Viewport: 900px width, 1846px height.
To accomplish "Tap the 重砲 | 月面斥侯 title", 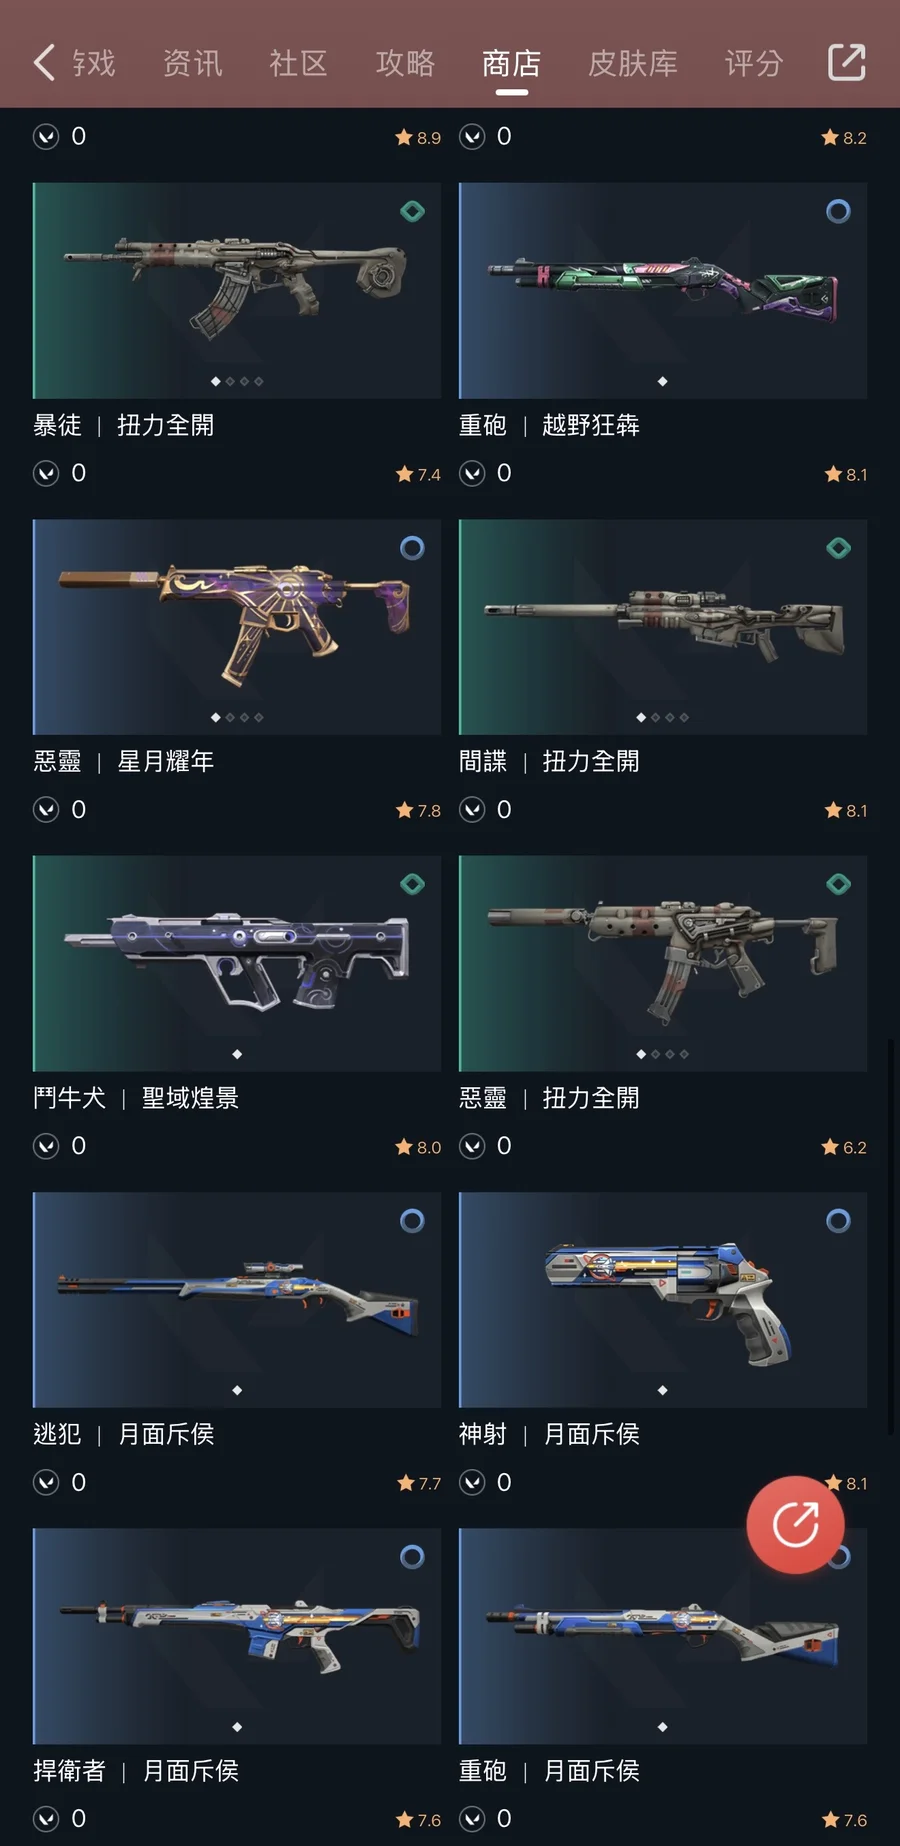I will click(x=549, y=1771).
